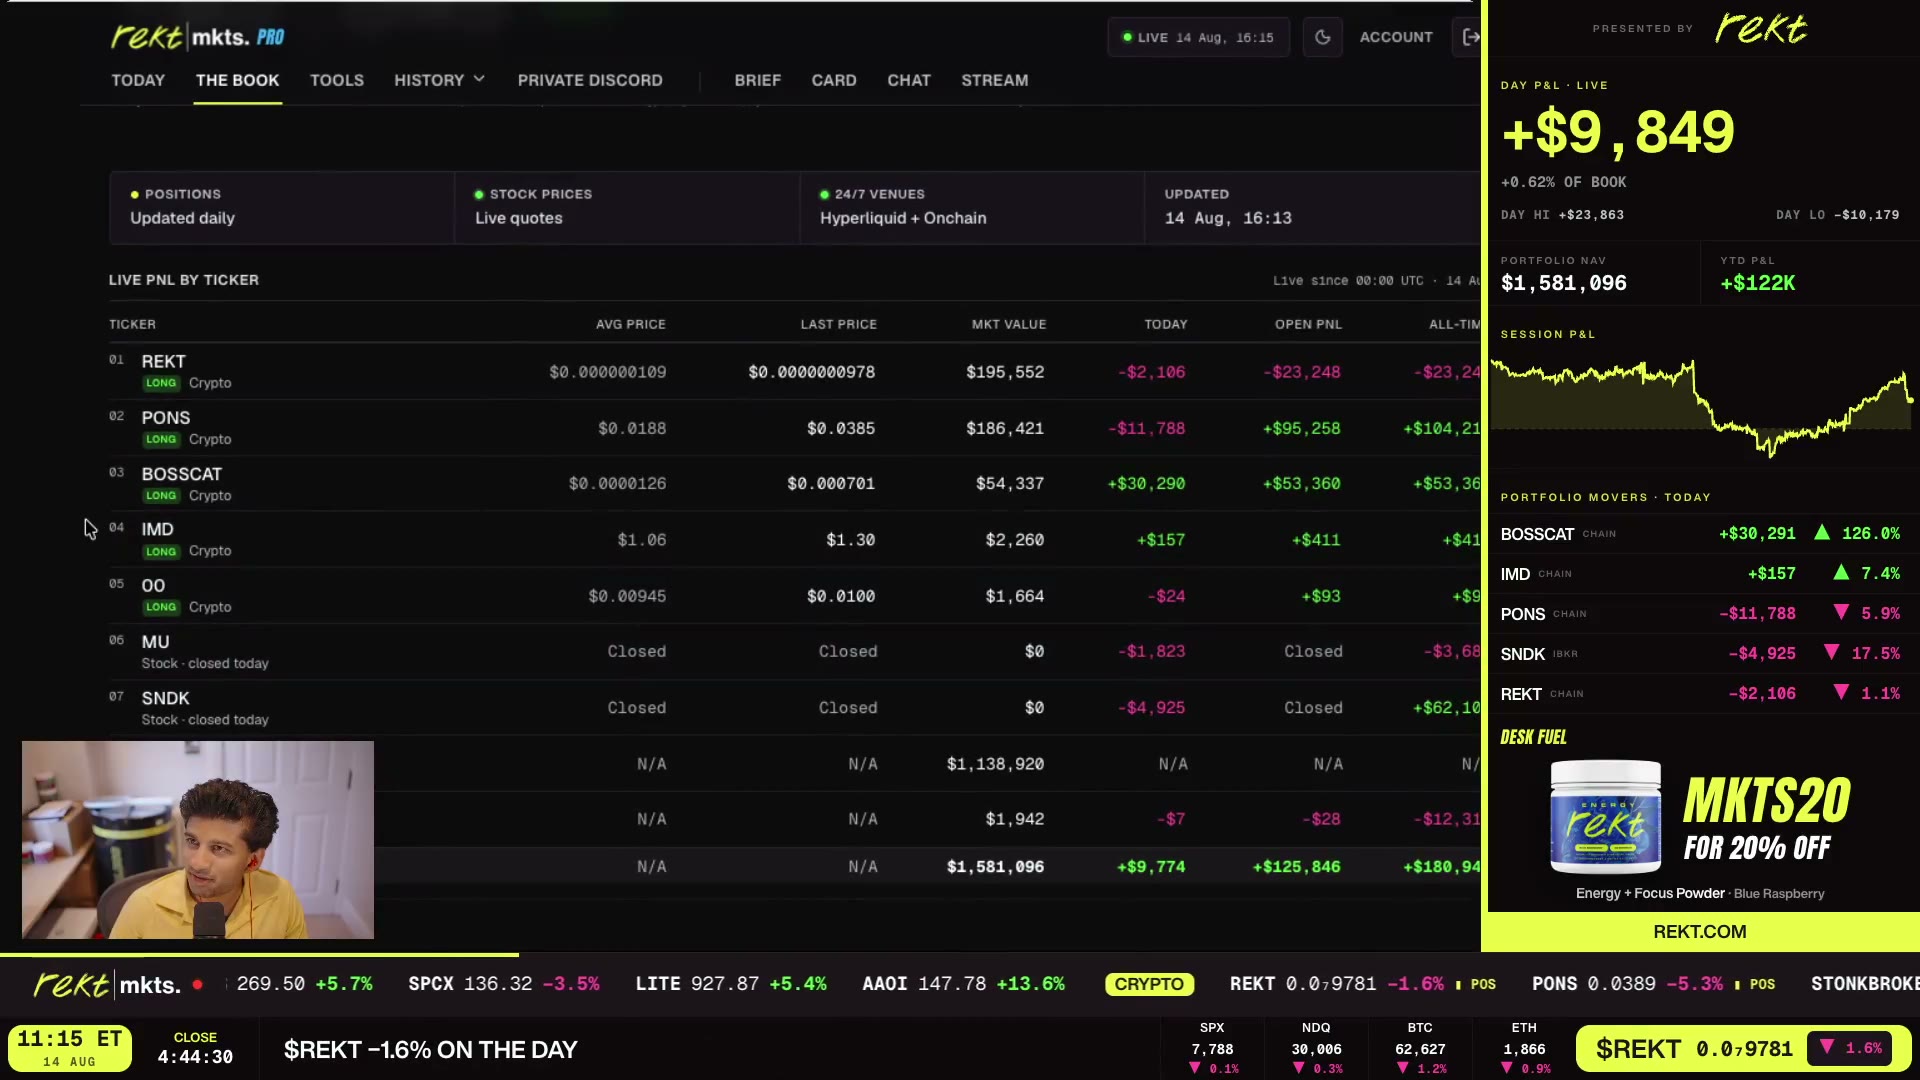This screenshot has width=1920, height=1080.
Task: Expand the HISTORY dropdown
Action: tap(439, 80)
